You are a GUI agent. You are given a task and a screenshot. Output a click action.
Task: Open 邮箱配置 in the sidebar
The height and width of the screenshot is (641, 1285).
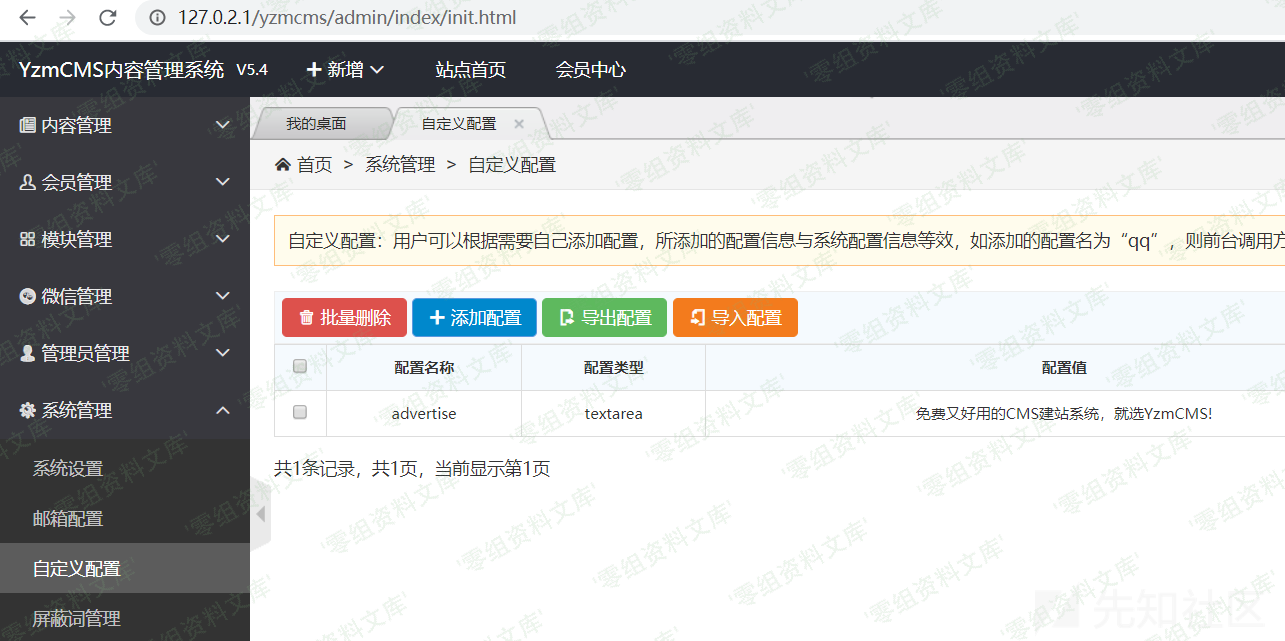[68, 519]
